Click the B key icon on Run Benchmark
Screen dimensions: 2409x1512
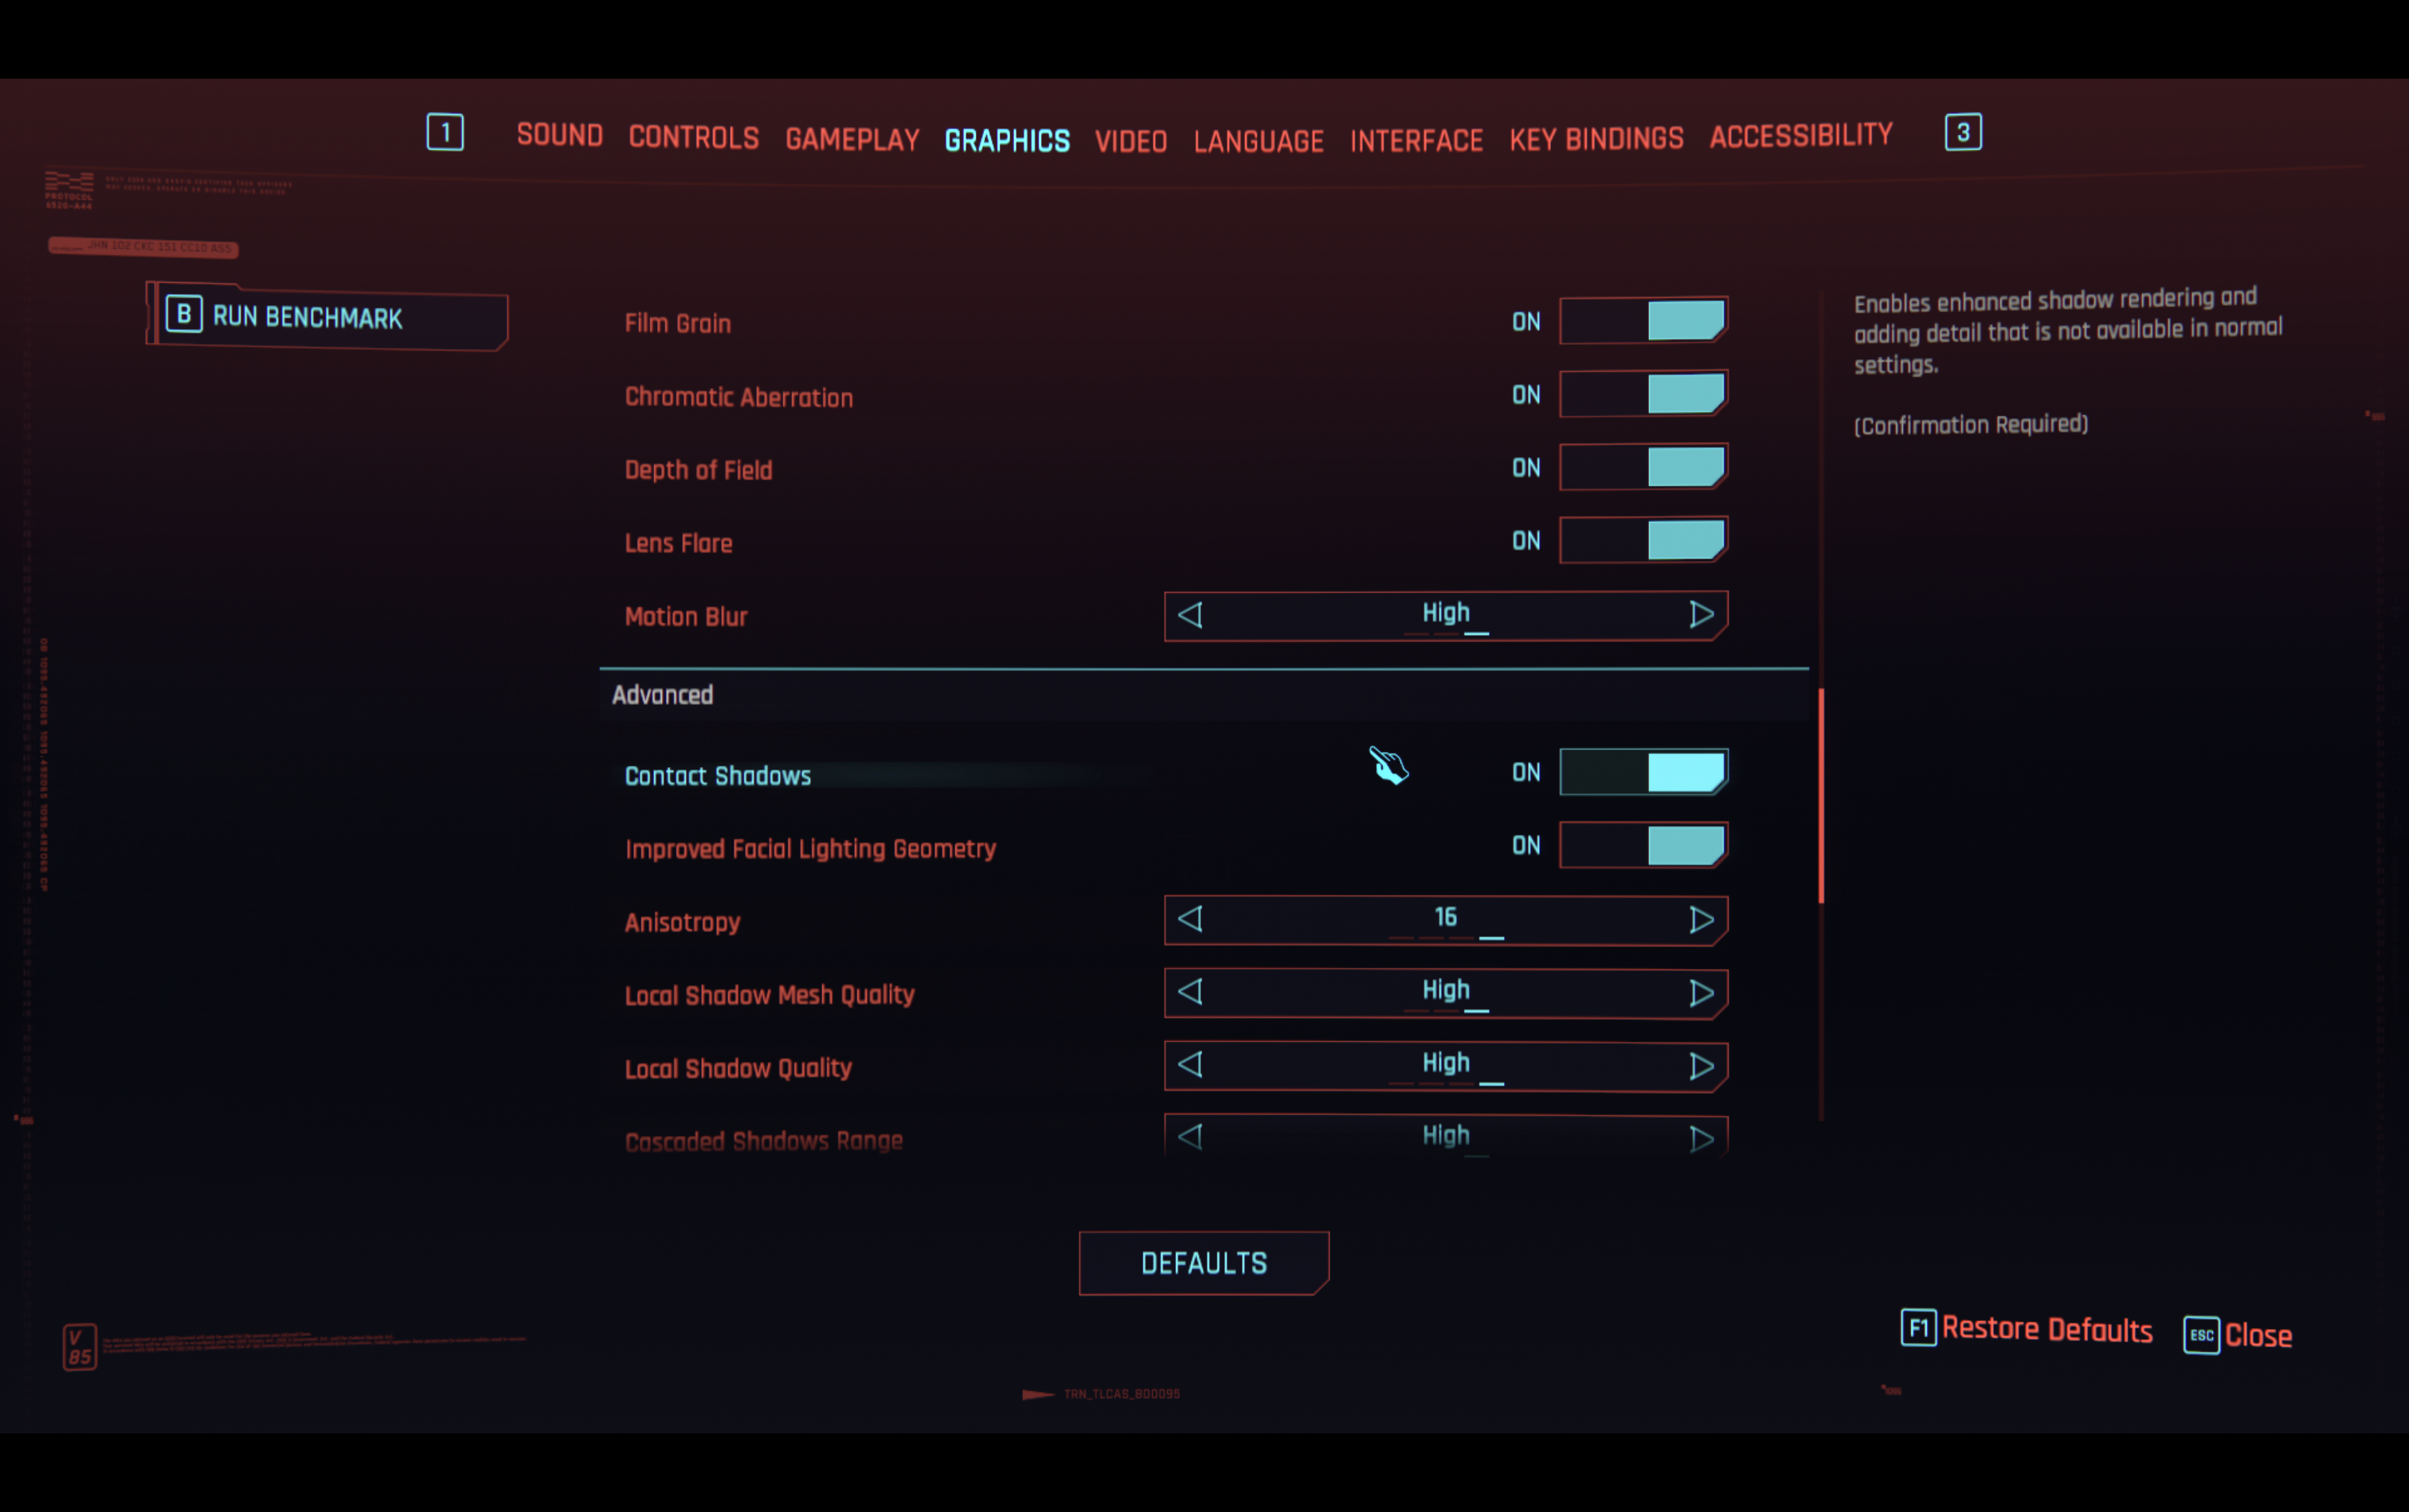[x=184, y=315]
